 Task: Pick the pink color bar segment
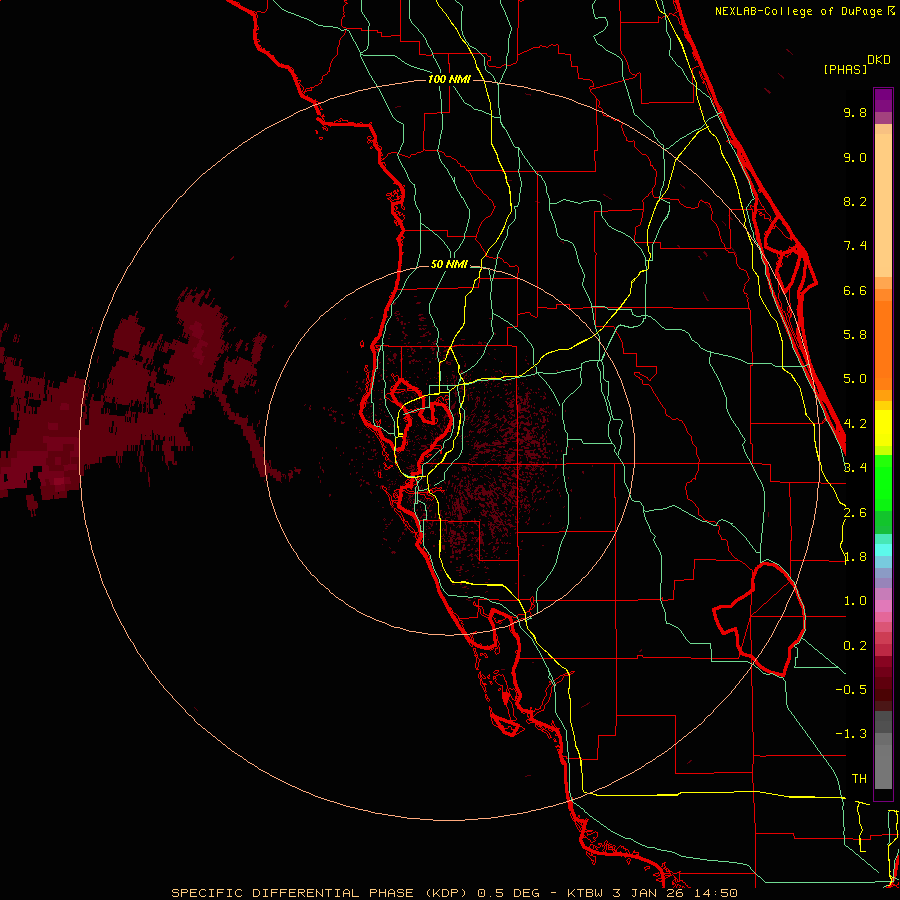coord(883,606)
